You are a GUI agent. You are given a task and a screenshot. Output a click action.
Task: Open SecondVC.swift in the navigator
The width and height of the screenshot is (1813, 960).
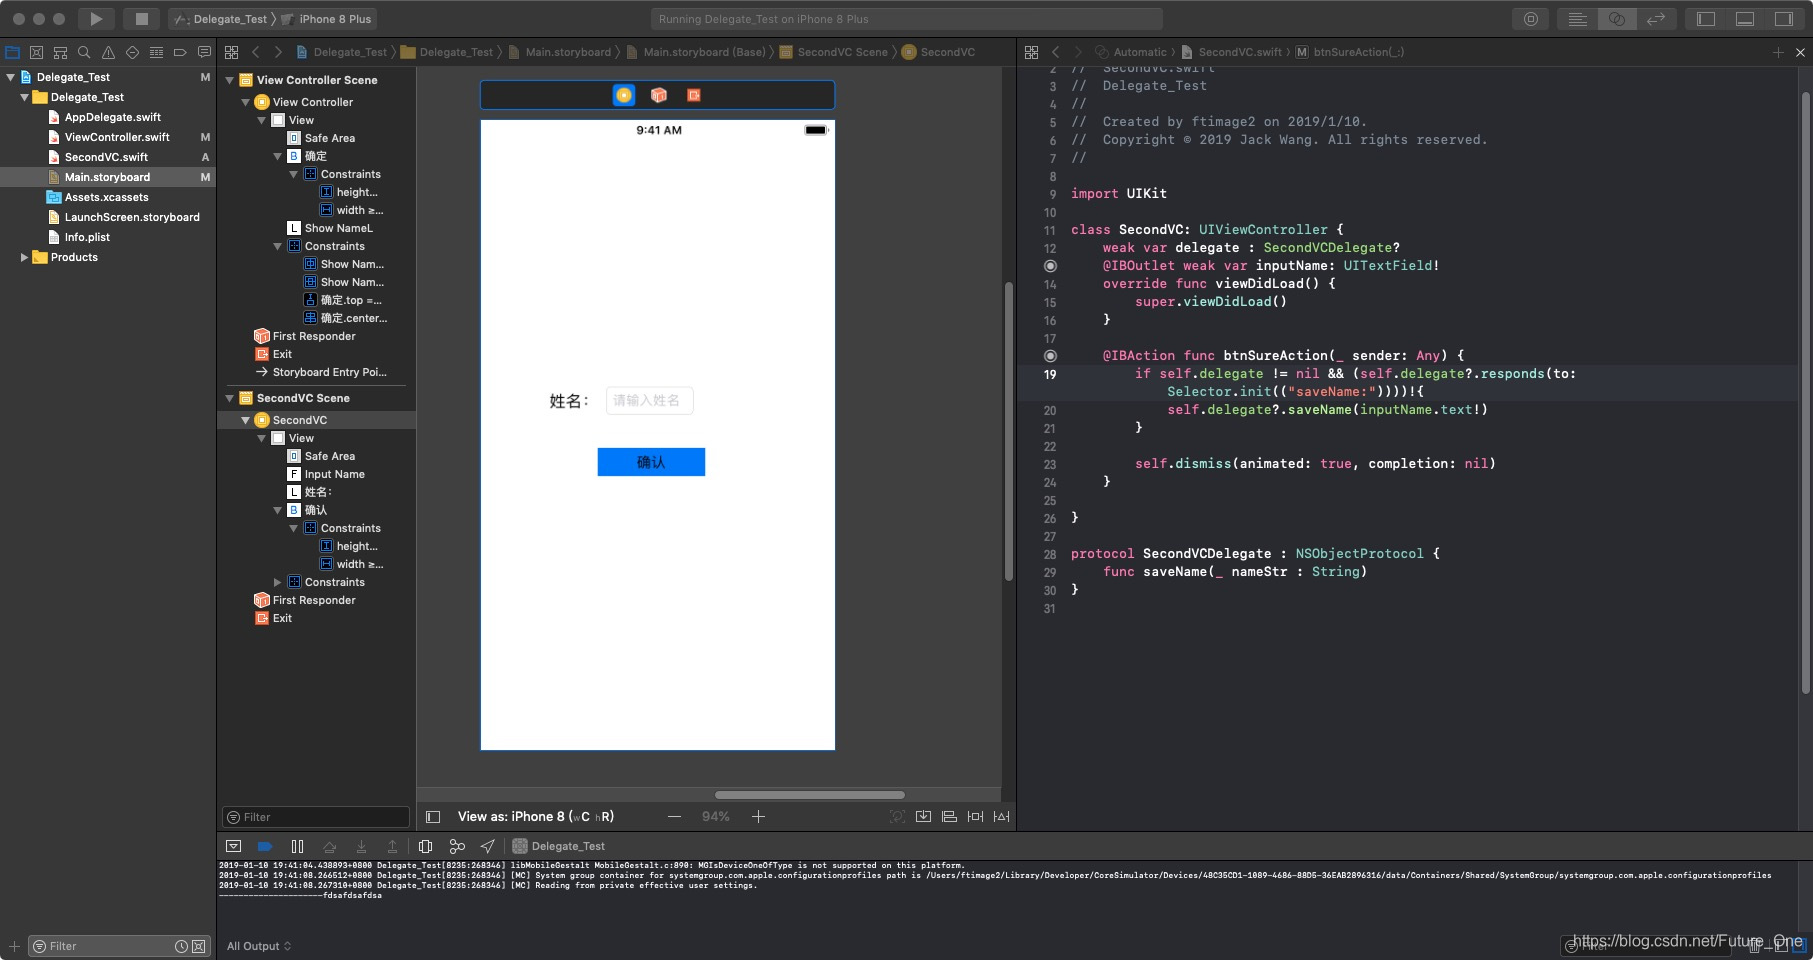tap(106, 157)
